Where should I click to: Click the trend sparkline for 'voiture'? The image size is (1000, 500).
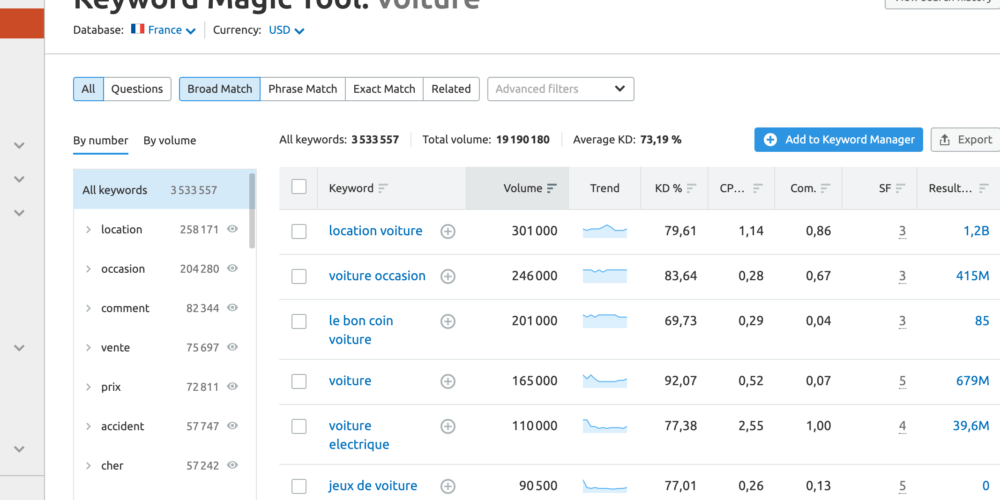(604, 381)
